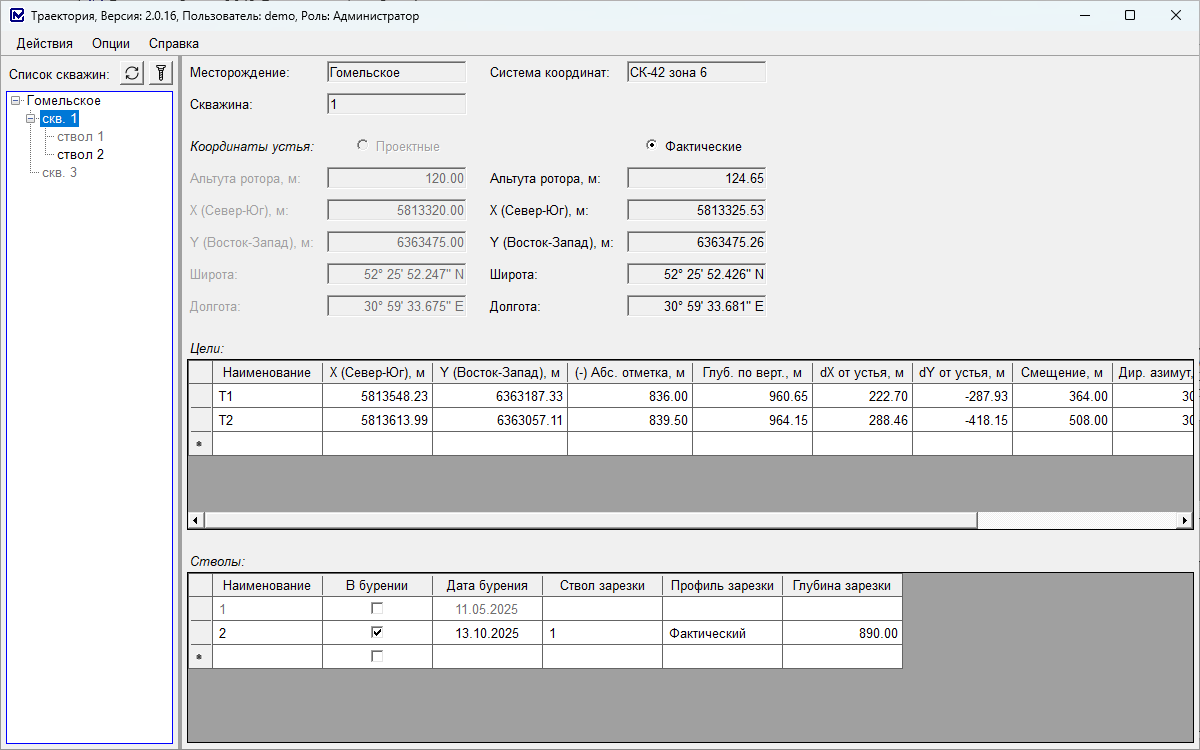Click the Смещение, м column header
Image resolution: width=1200 pixels, height=750 pixels.
(1061, 372)
